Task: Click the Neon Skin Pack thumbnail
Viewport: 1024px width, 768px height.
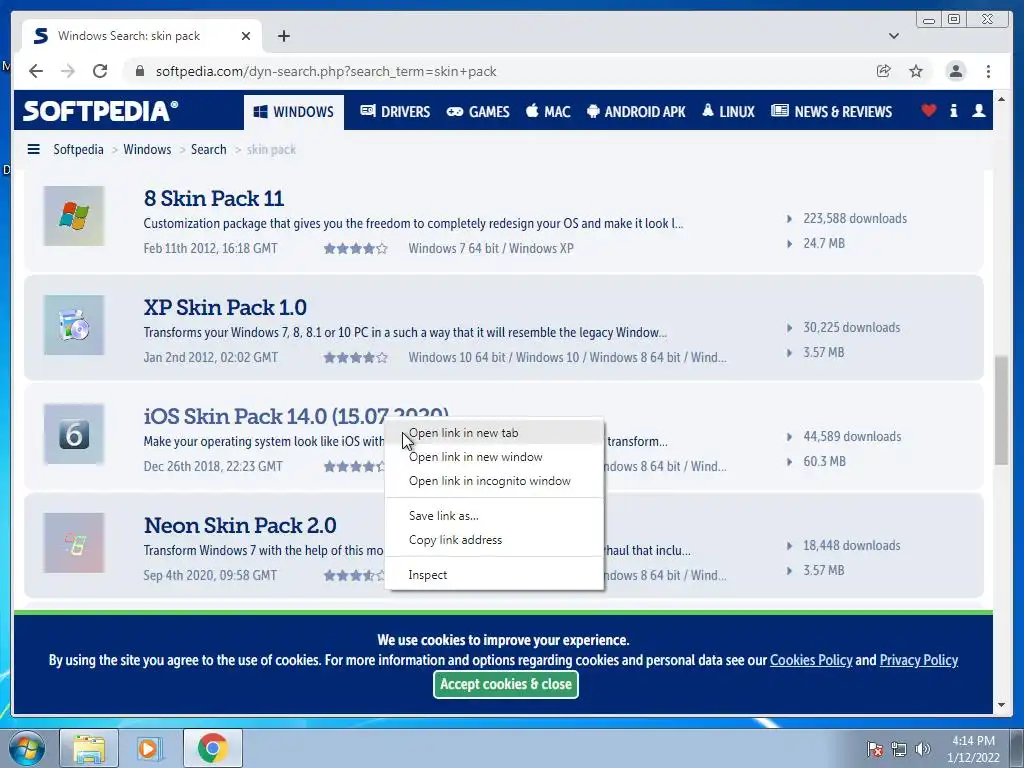Action: [x=74, y=543]
